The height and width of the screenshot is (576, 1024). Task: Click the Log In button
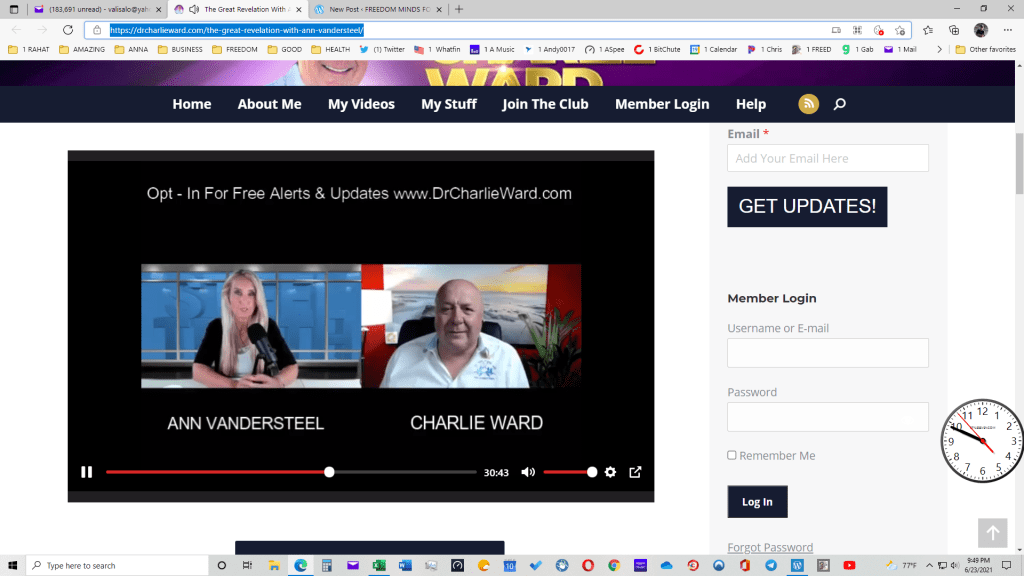[x=757, y=502]
